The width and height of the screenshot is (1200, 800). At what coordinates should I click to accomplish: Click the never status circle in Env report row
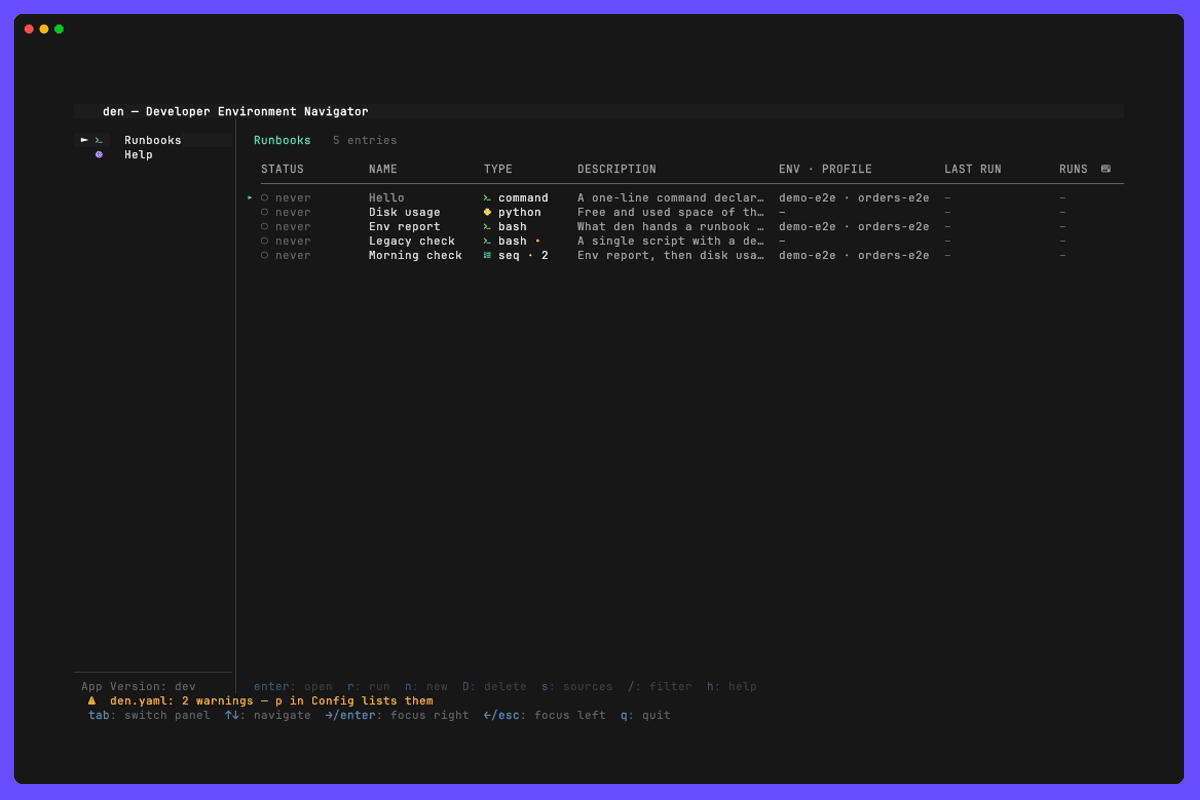point(265,227)
